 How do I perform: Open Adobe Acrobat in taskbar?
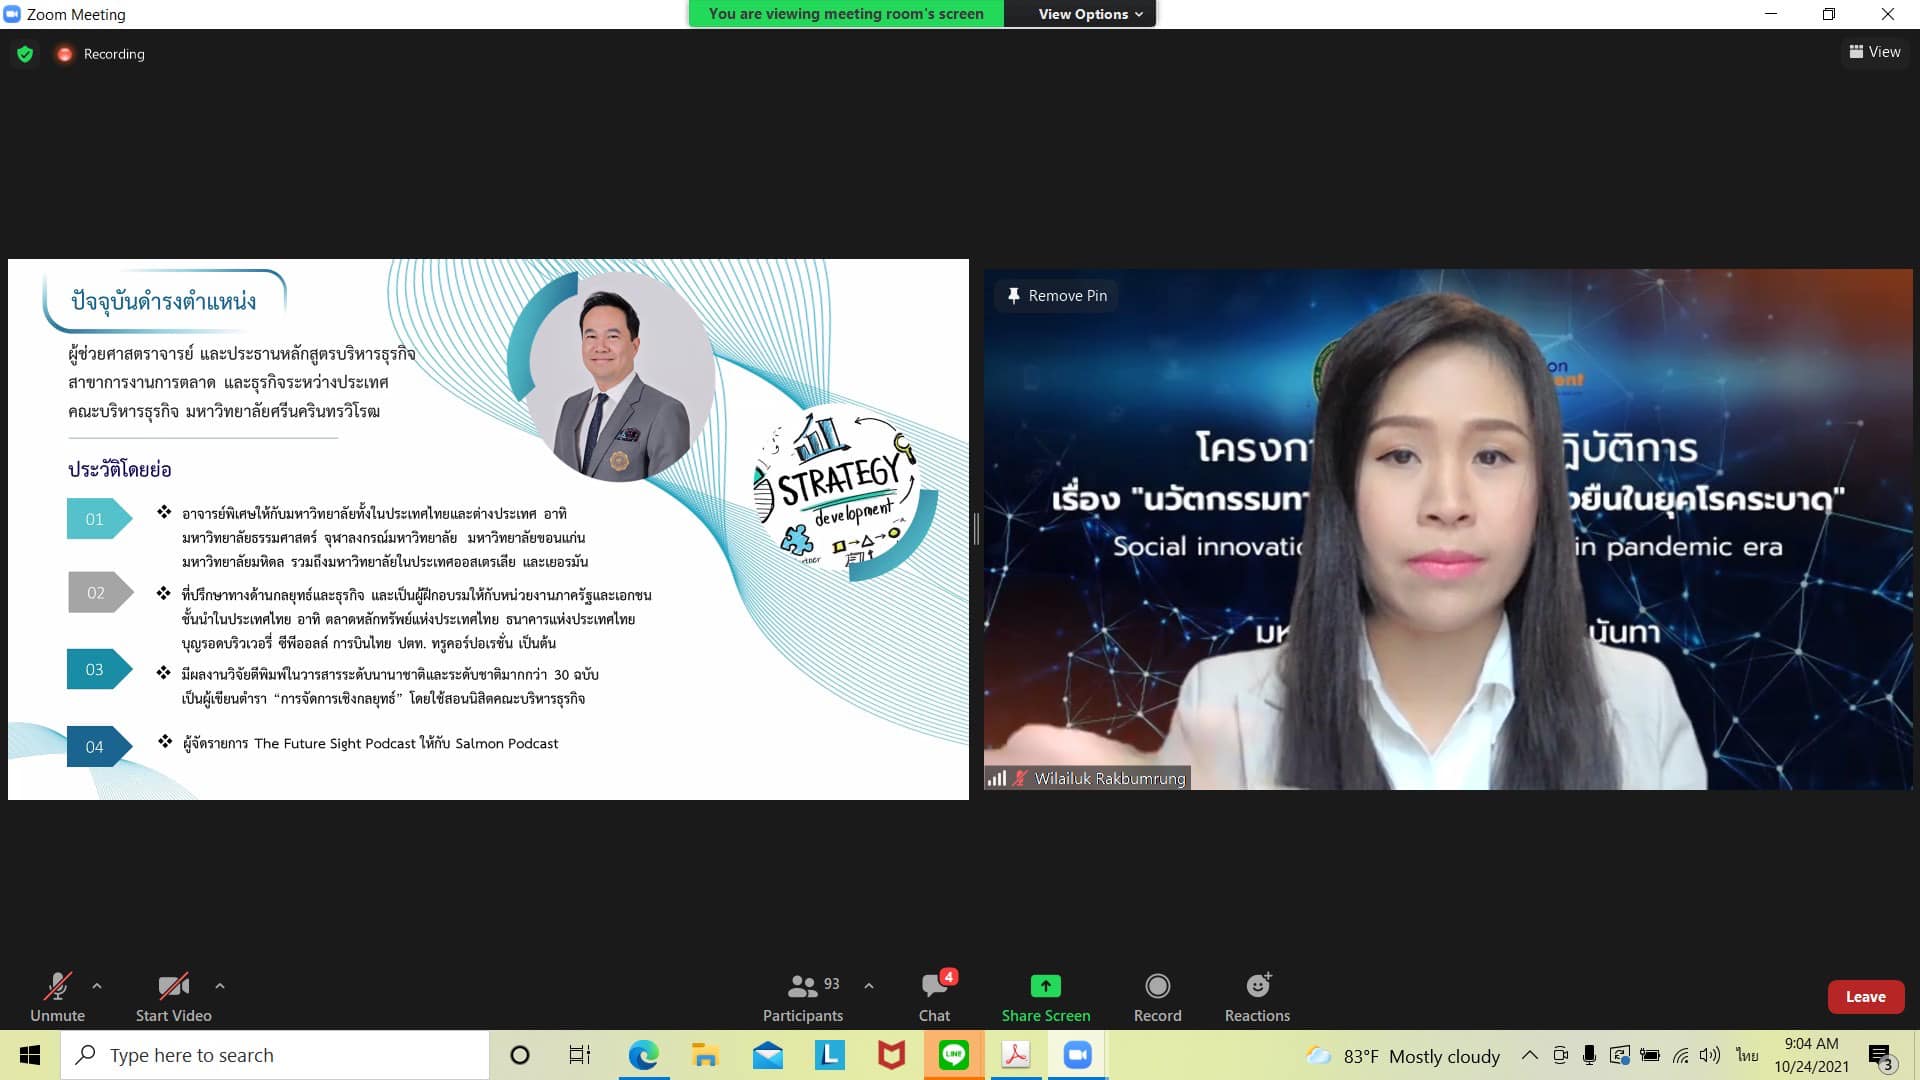(x=1015, y=1055)
